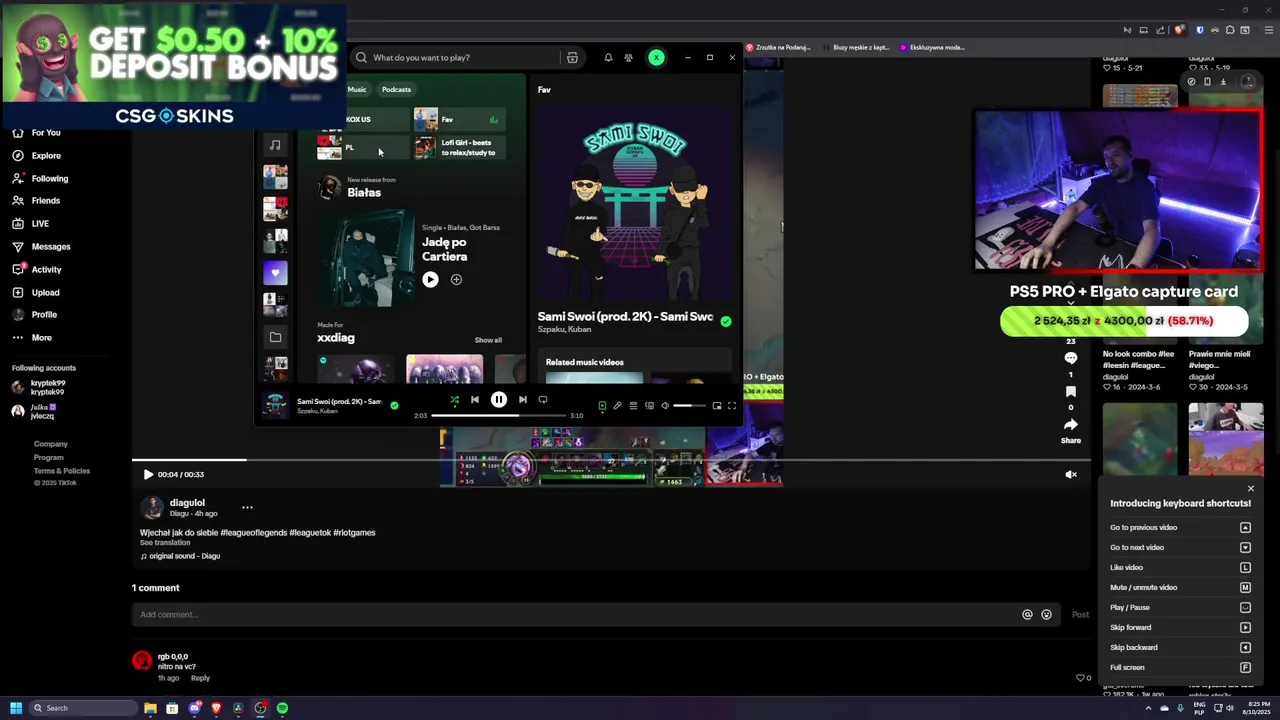Screen dimensions: 1280x720
Task: Open the Windows Start menu
Action: pos(16,708)
